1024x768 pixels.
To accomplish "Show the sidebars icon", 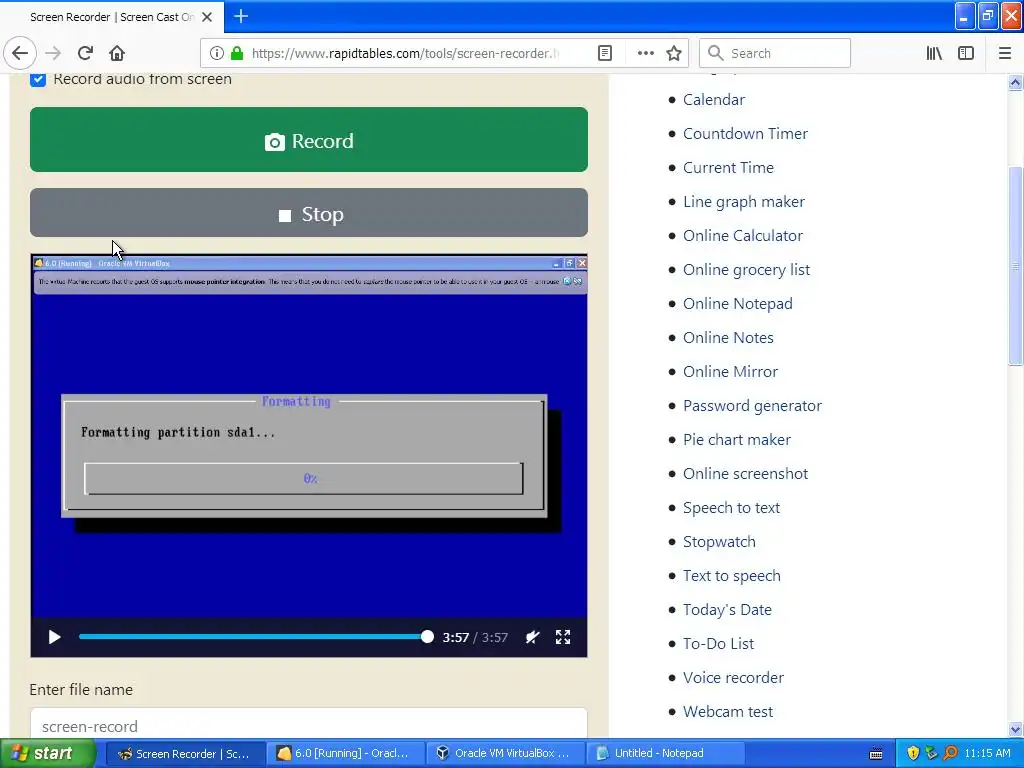I will point(966,53).
